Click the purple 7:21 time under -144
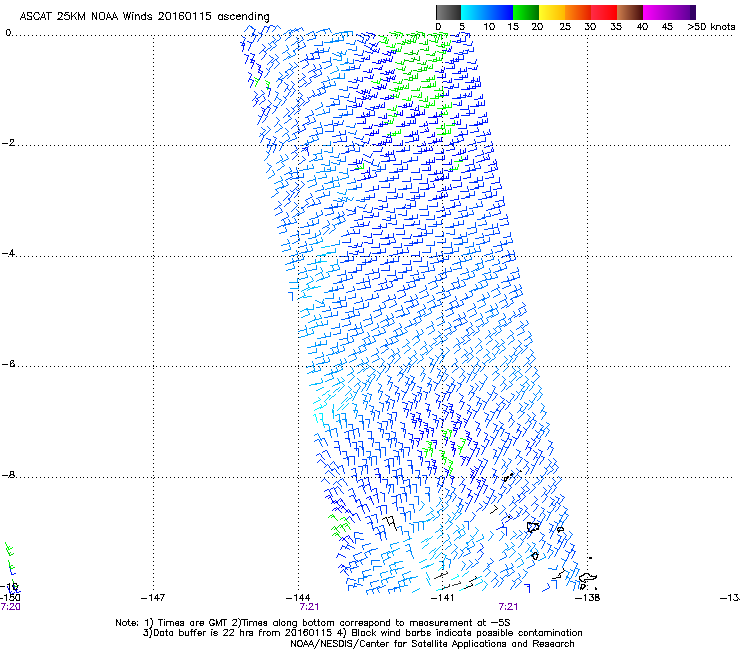This screenshot has width=740, height=650. click(x=310, y=607)
